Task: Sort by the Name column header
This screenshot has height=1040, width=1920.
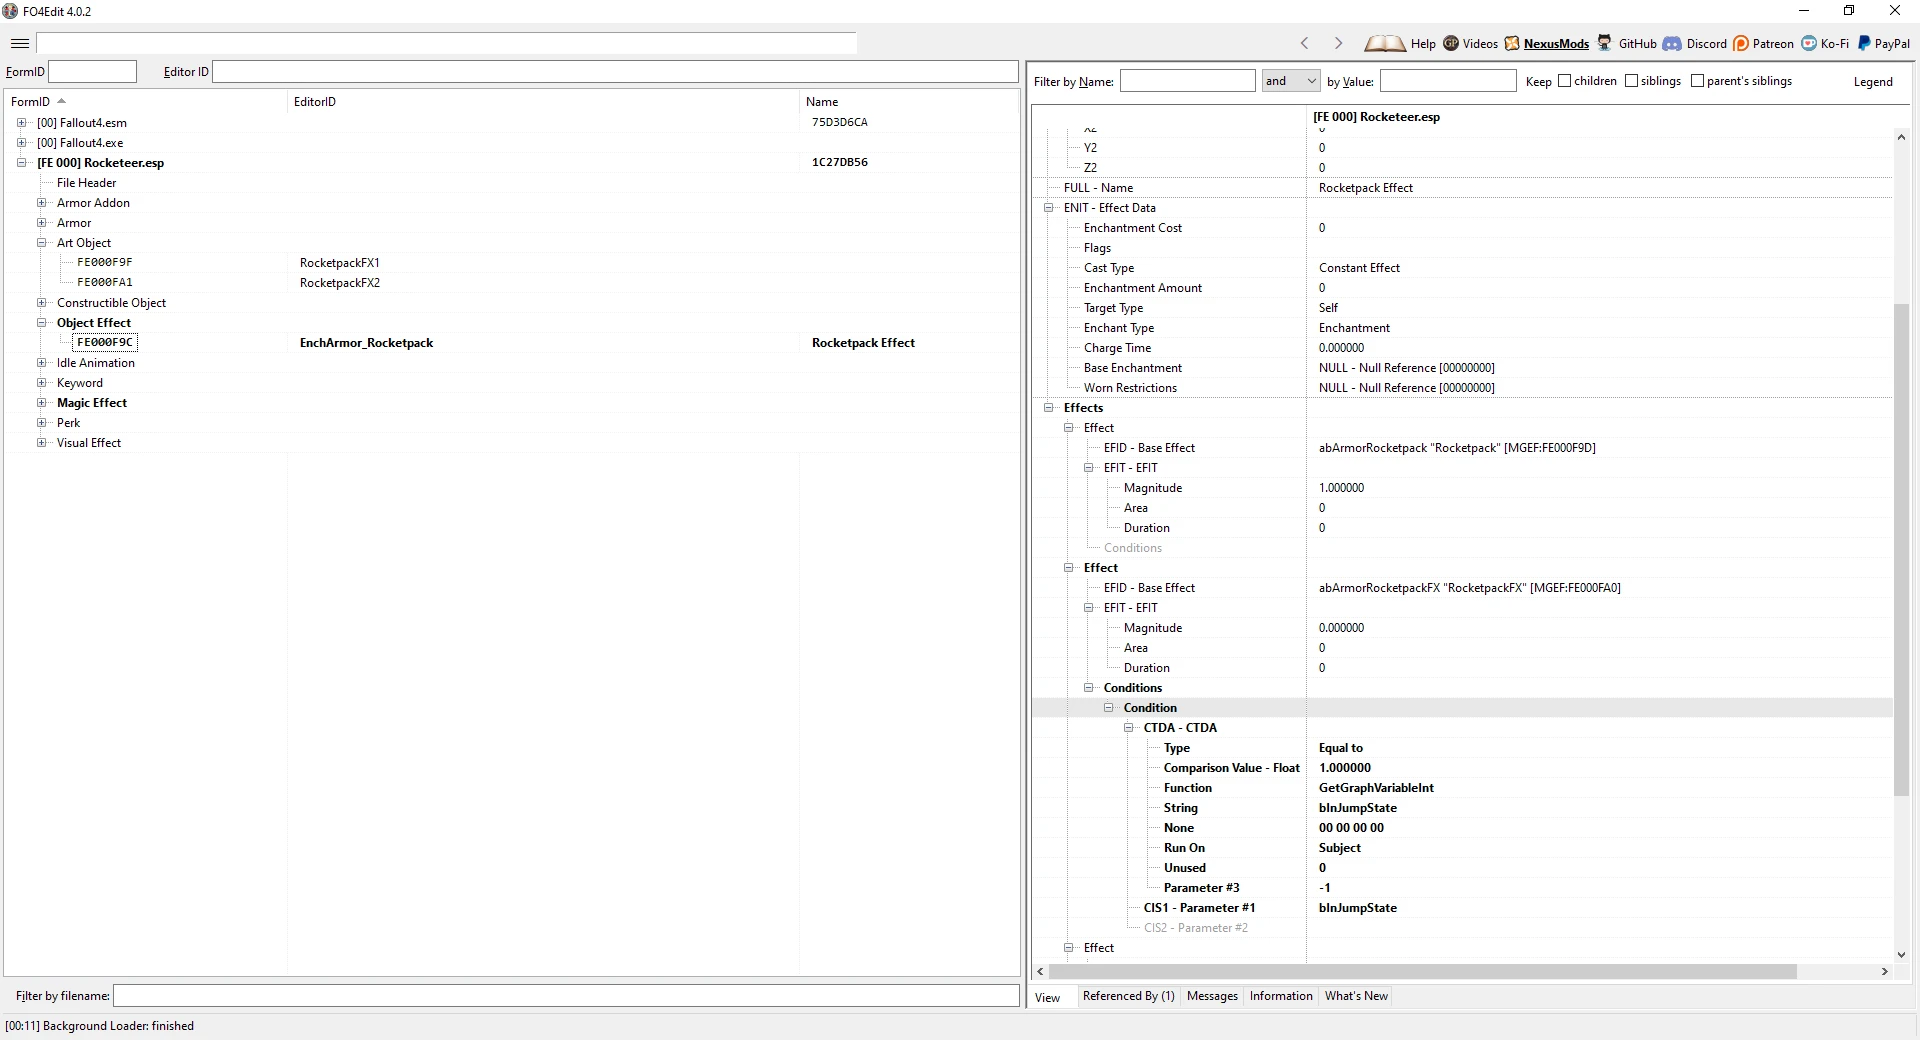Action: pyautogui.click(x=908, y=102)
